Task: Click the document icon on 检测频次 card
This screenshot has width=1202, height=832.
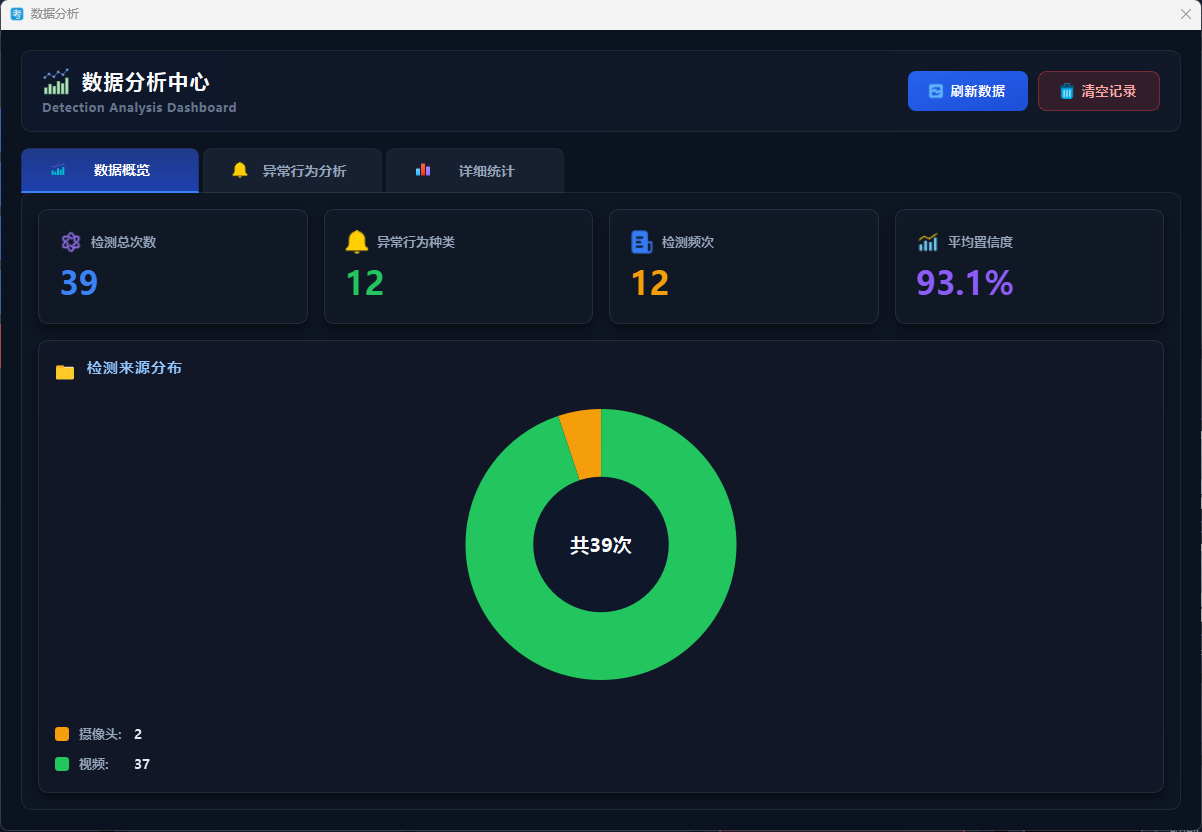Action: point(641,242)
